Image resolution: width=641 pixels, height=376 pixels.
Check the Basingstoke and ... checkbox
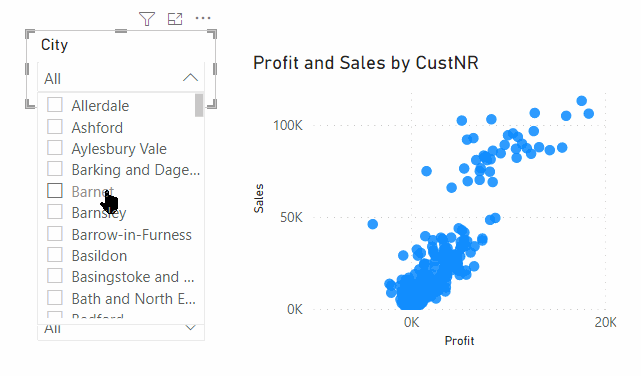pyautogui.click(x=55, y=276)
